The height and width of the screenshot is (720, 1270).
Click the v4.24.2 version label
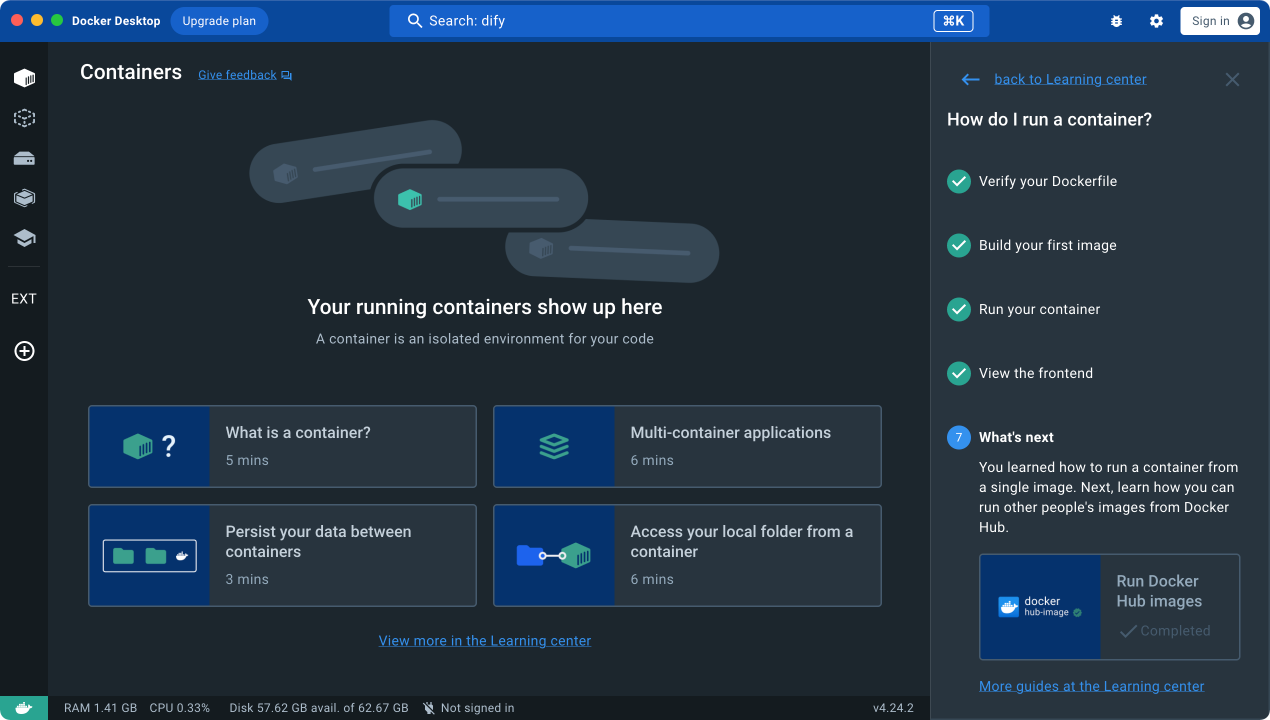point(893,708)
